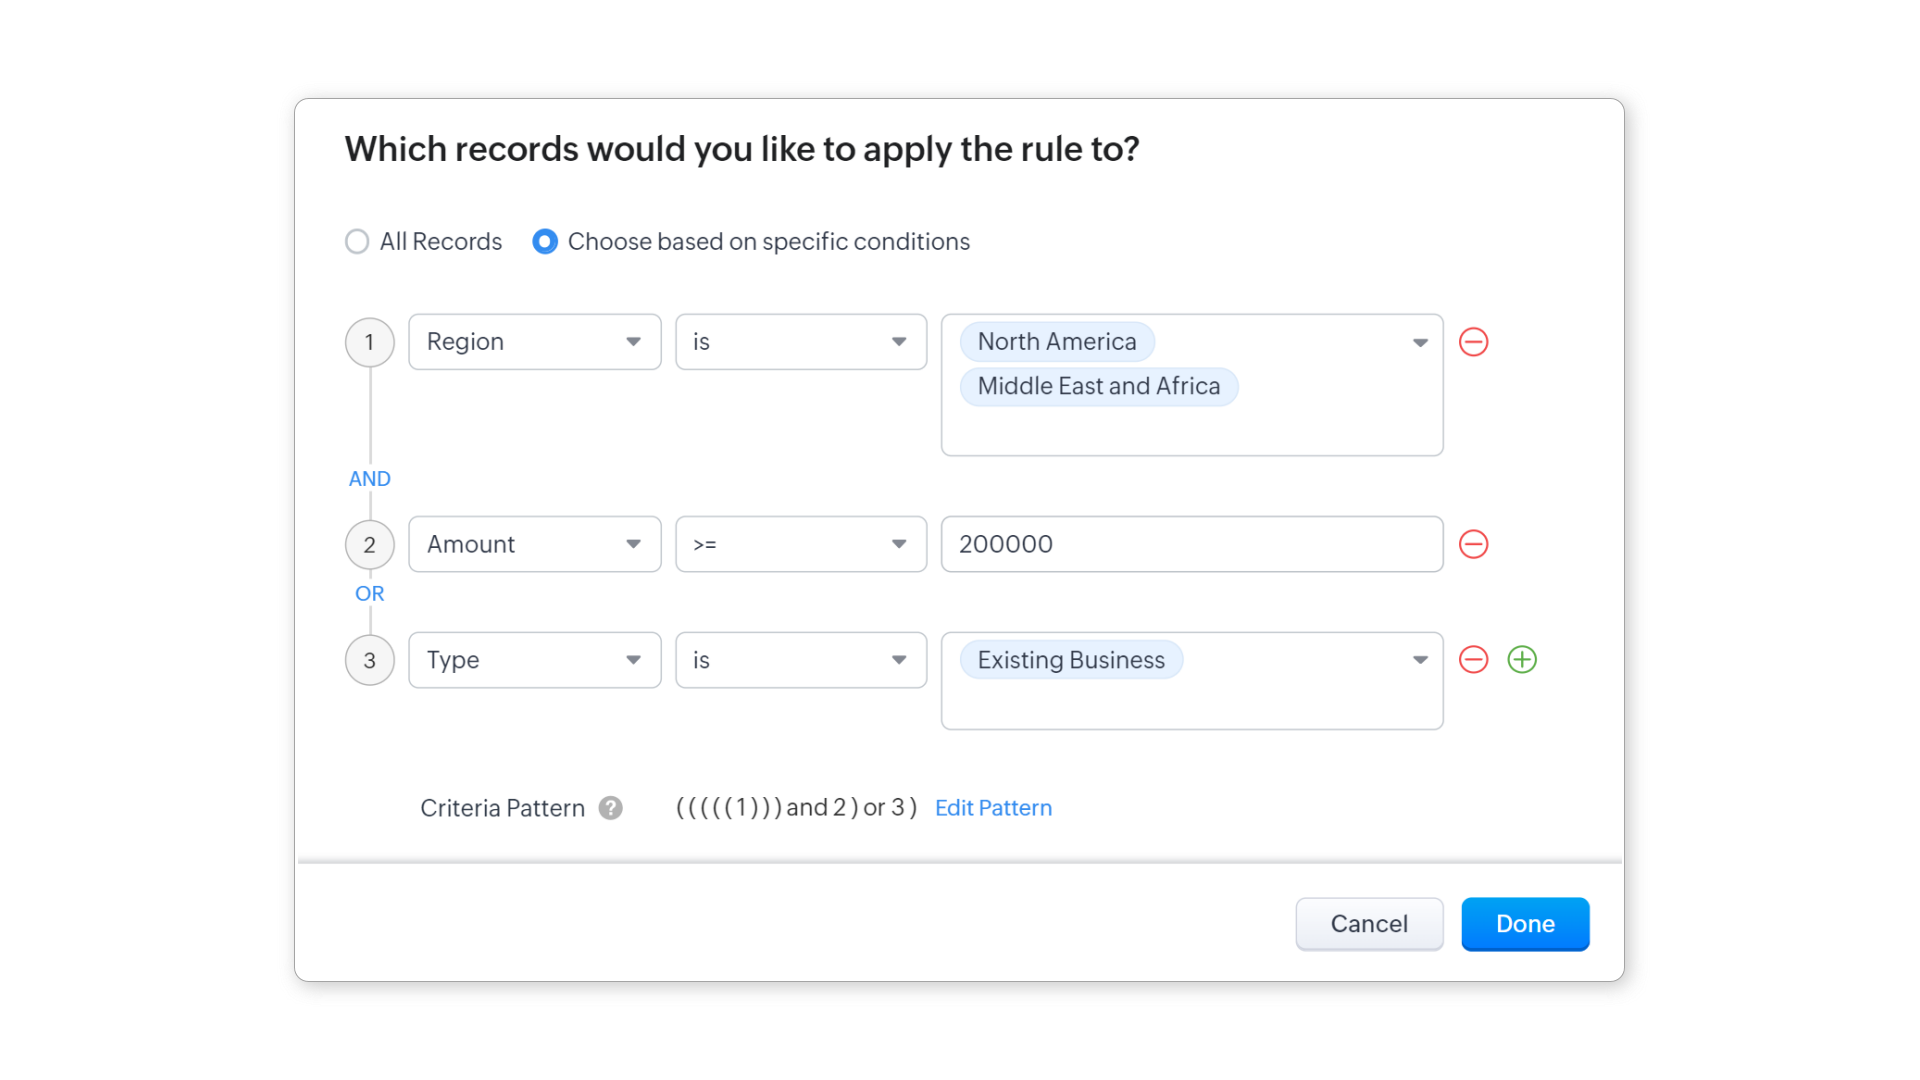Select the All Records radio option

tap(357, 242)
